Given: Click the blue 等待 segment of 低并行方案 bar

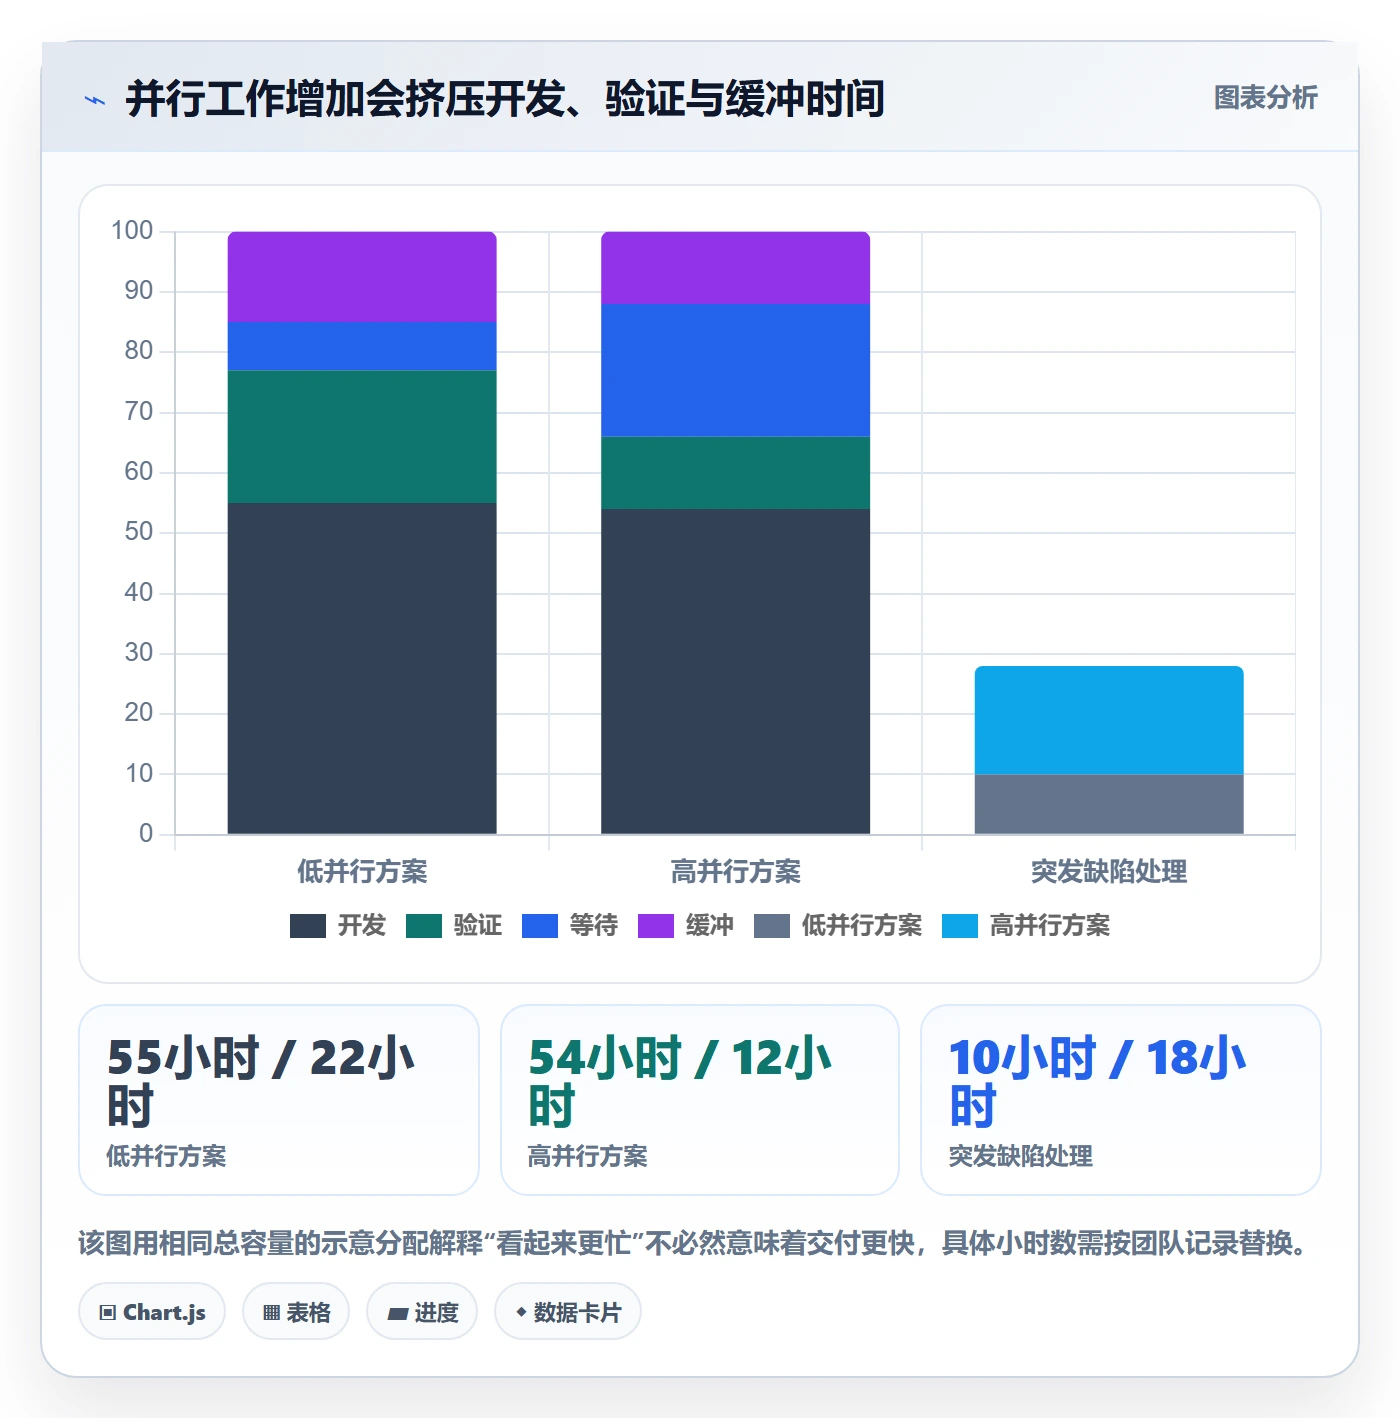Looking at the screenshot, I should pos(362,346).
